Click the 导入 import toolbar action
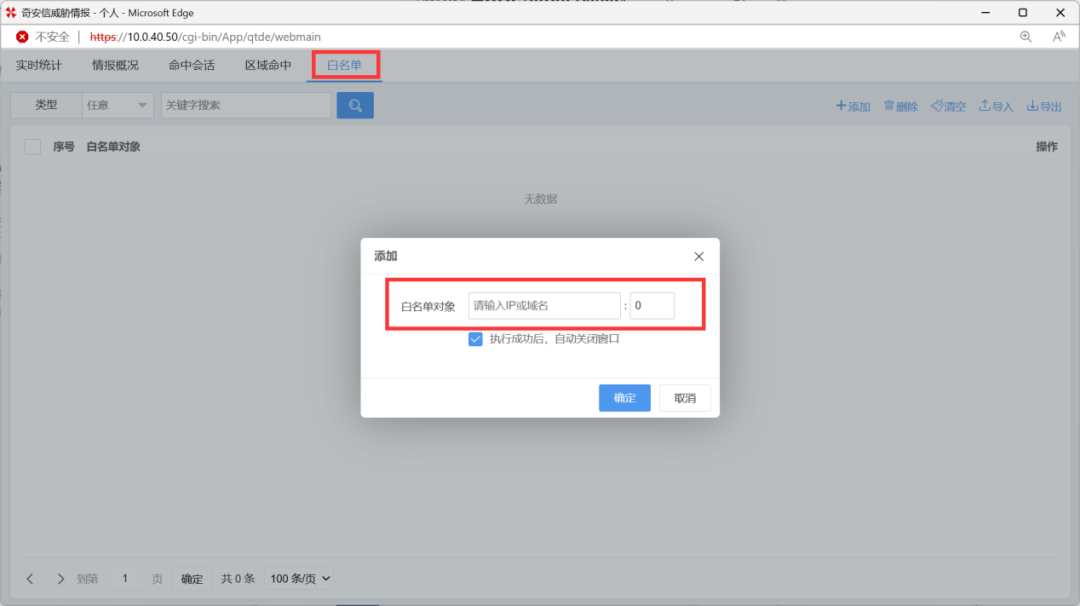This screenshot has height=606, width=1080. point(996,106)
